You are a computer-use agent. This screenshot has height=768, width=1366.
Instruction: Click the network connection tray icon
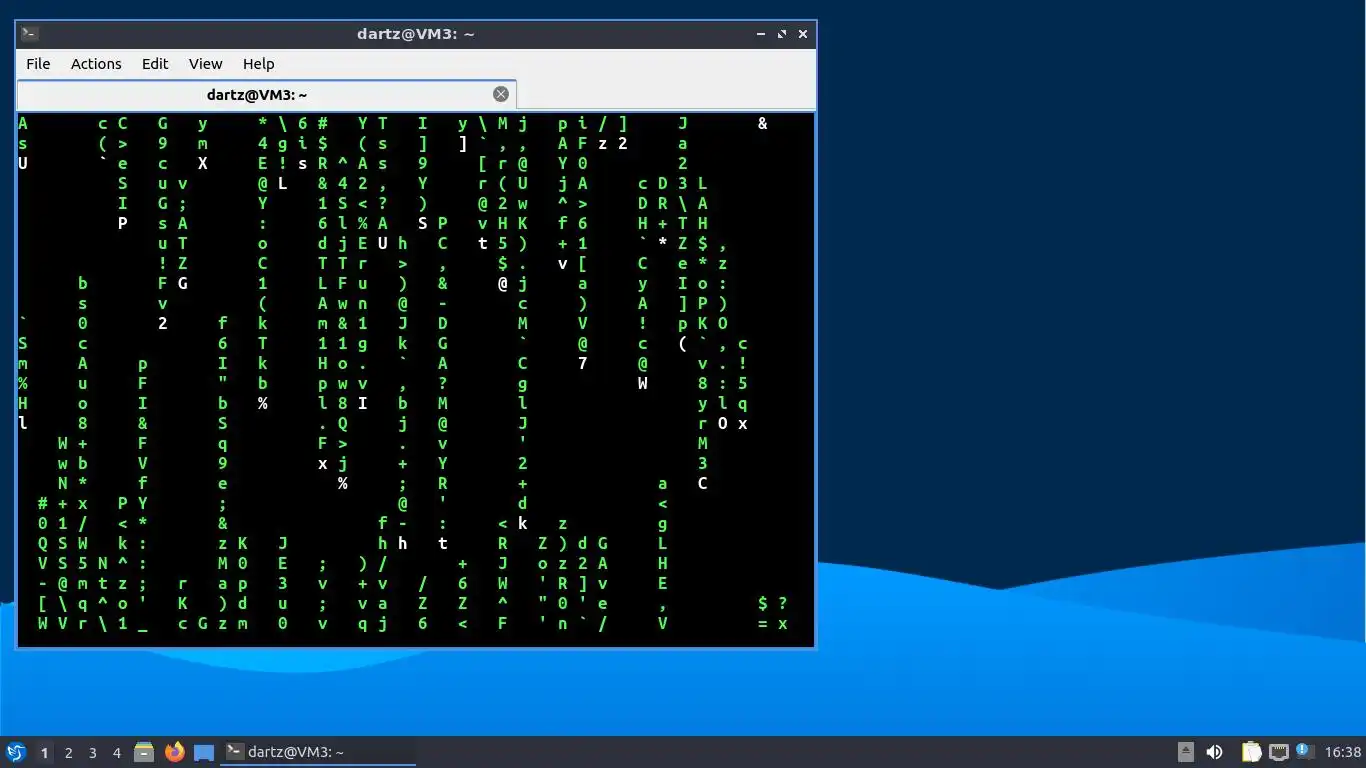(x=1279, y=752)
